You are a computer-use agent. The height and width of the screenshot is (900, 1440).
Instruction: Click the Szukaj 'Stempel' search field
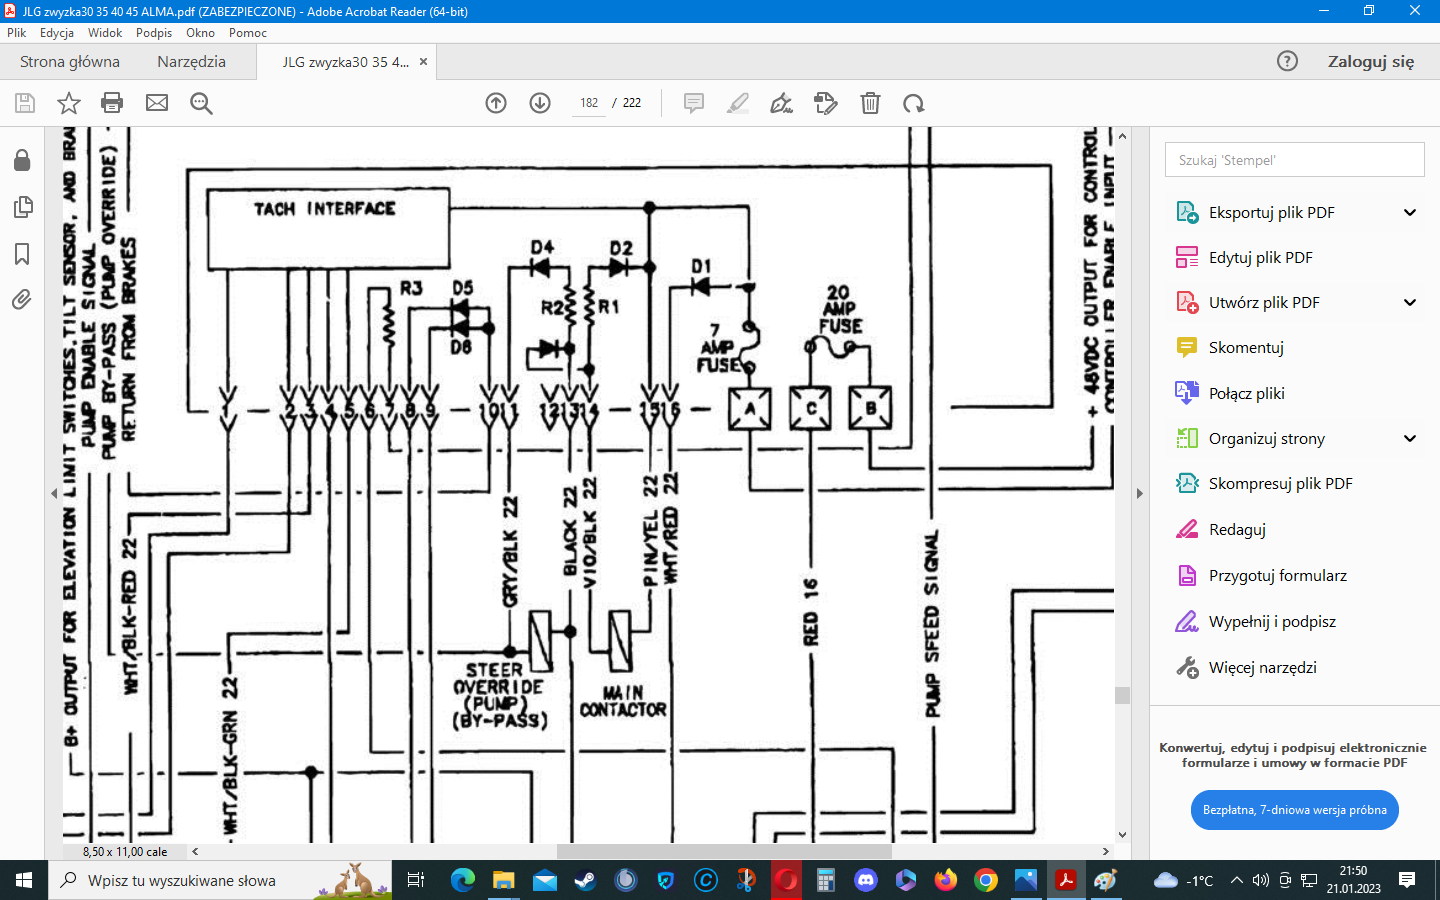(1294, 160)
